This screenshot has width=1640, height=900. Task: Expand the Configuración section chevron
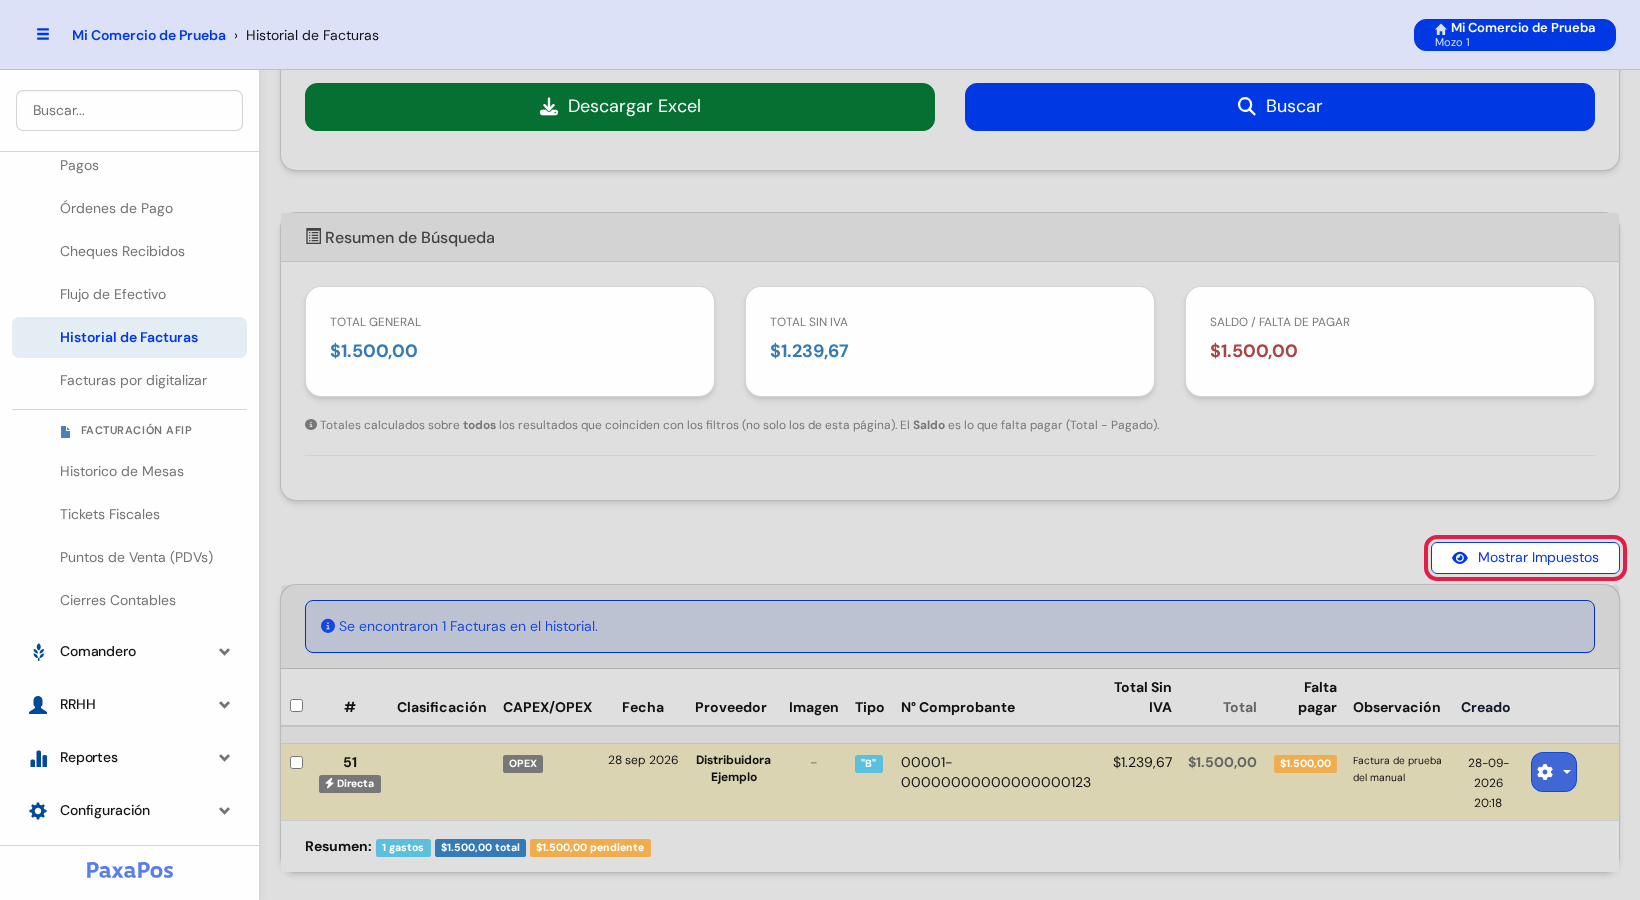coord(224,811)
